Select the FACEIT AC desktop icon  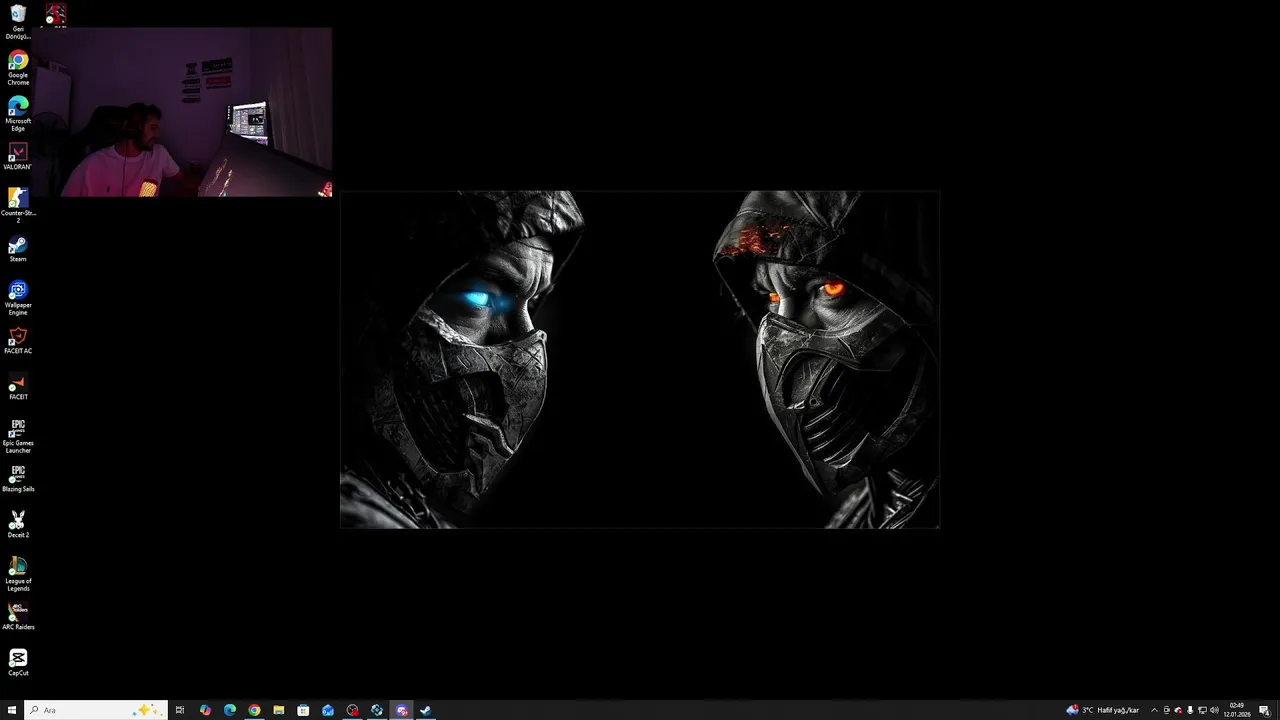(18, 341)
